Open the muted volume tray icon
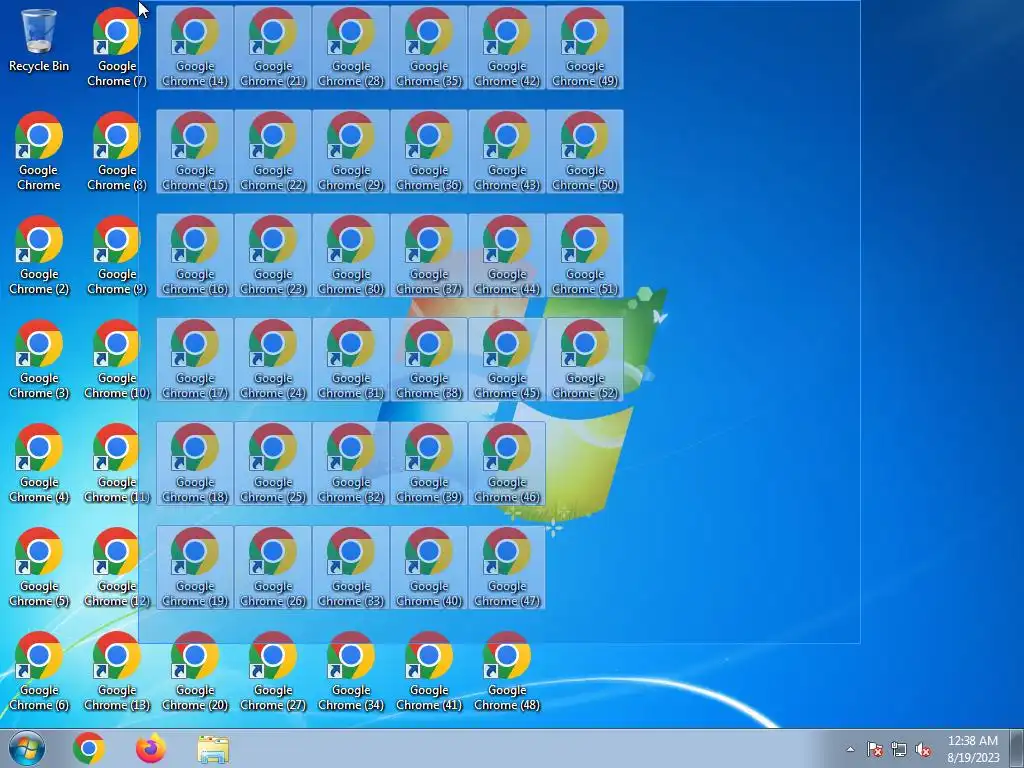The height and width of the screenshot is (768, 1024). tap(923, 749)
